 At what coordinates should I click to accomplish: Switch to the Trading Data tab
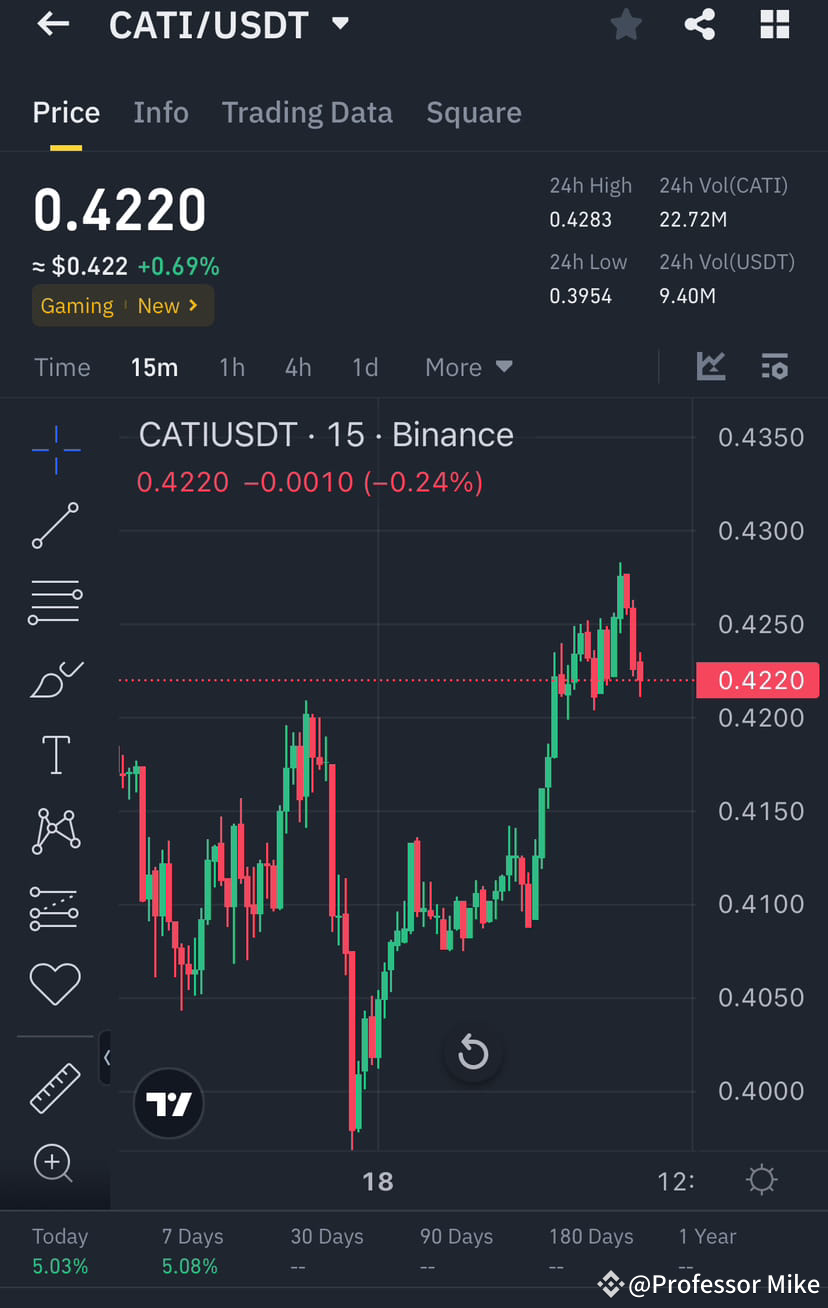click(x=307, y=112)
